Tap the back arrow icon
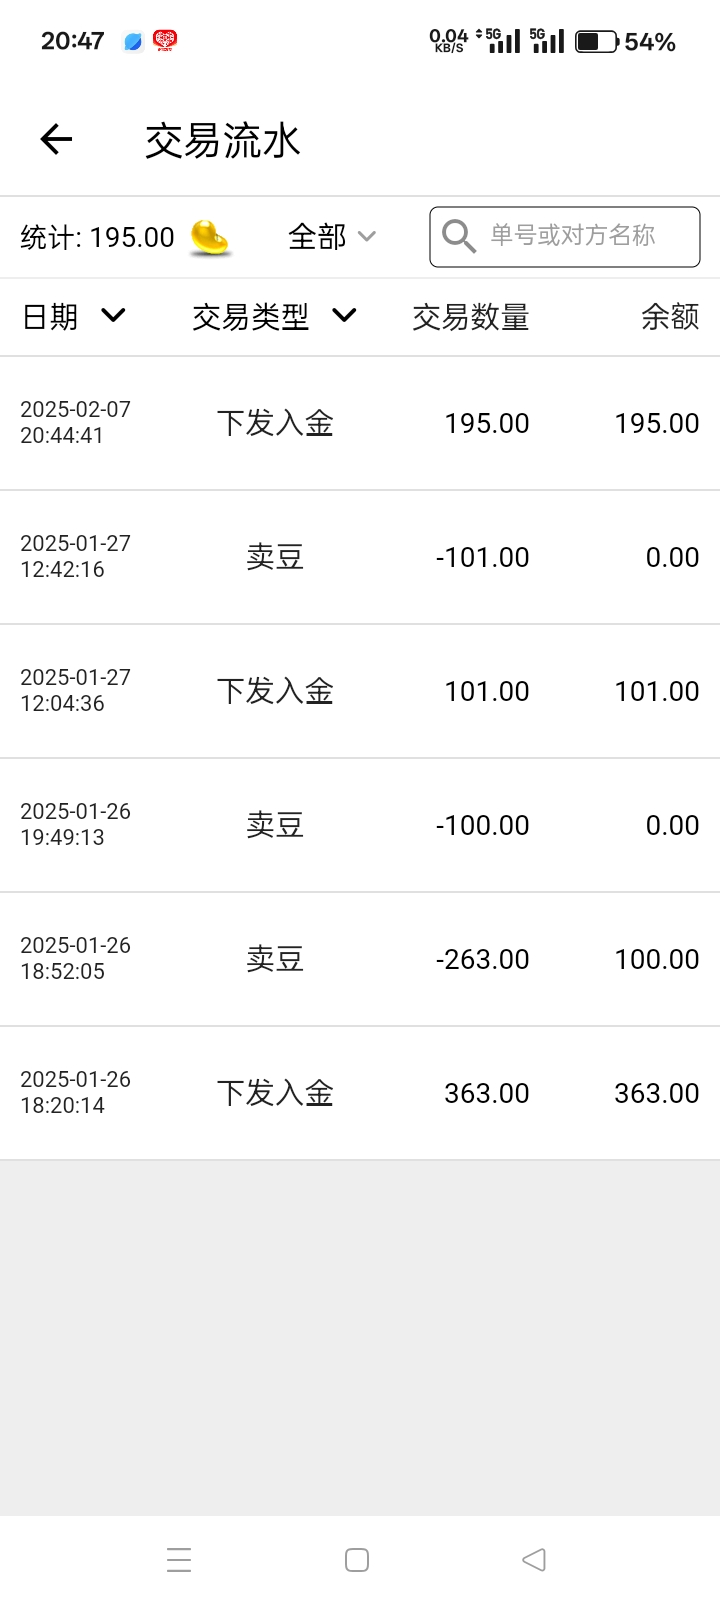 point(57,140)
